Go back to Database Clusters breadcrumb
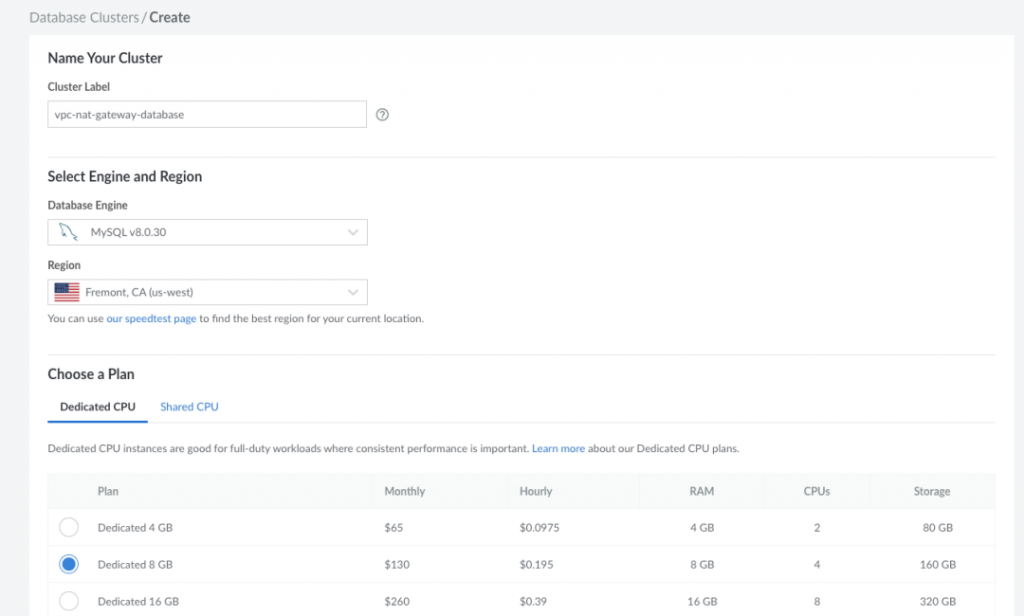 point(86,17)
